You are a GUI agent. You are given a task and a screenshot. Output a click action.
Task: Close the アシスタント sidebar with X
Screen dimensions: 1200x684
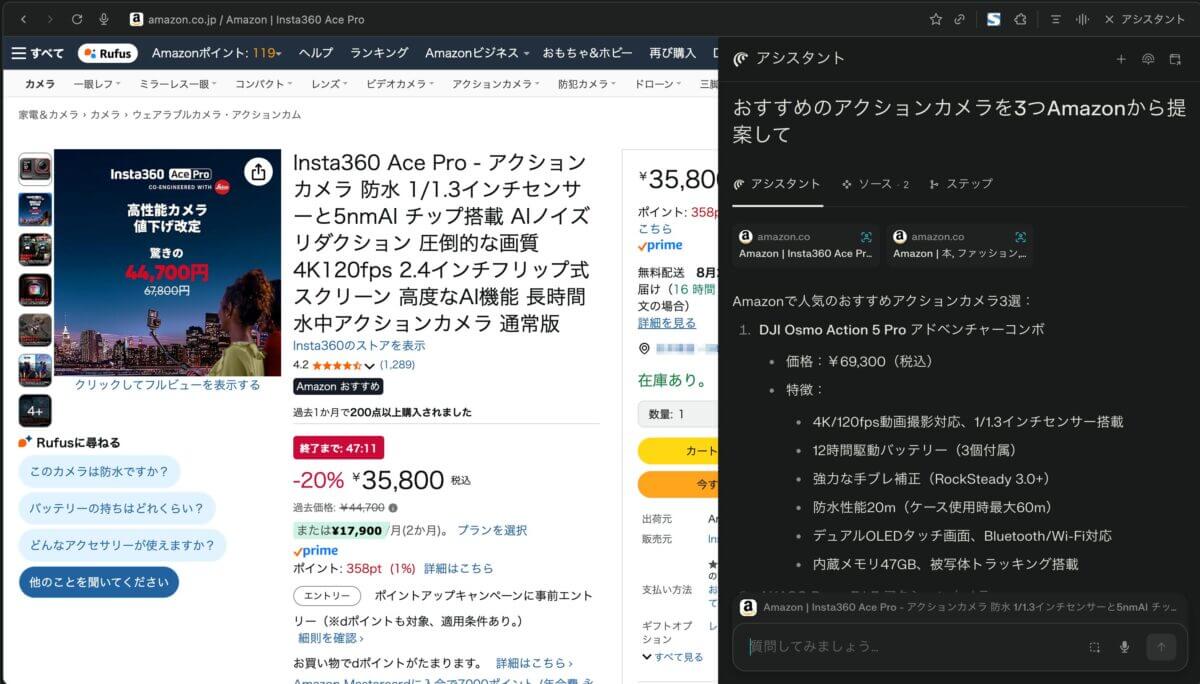(x=1110, y=19)
